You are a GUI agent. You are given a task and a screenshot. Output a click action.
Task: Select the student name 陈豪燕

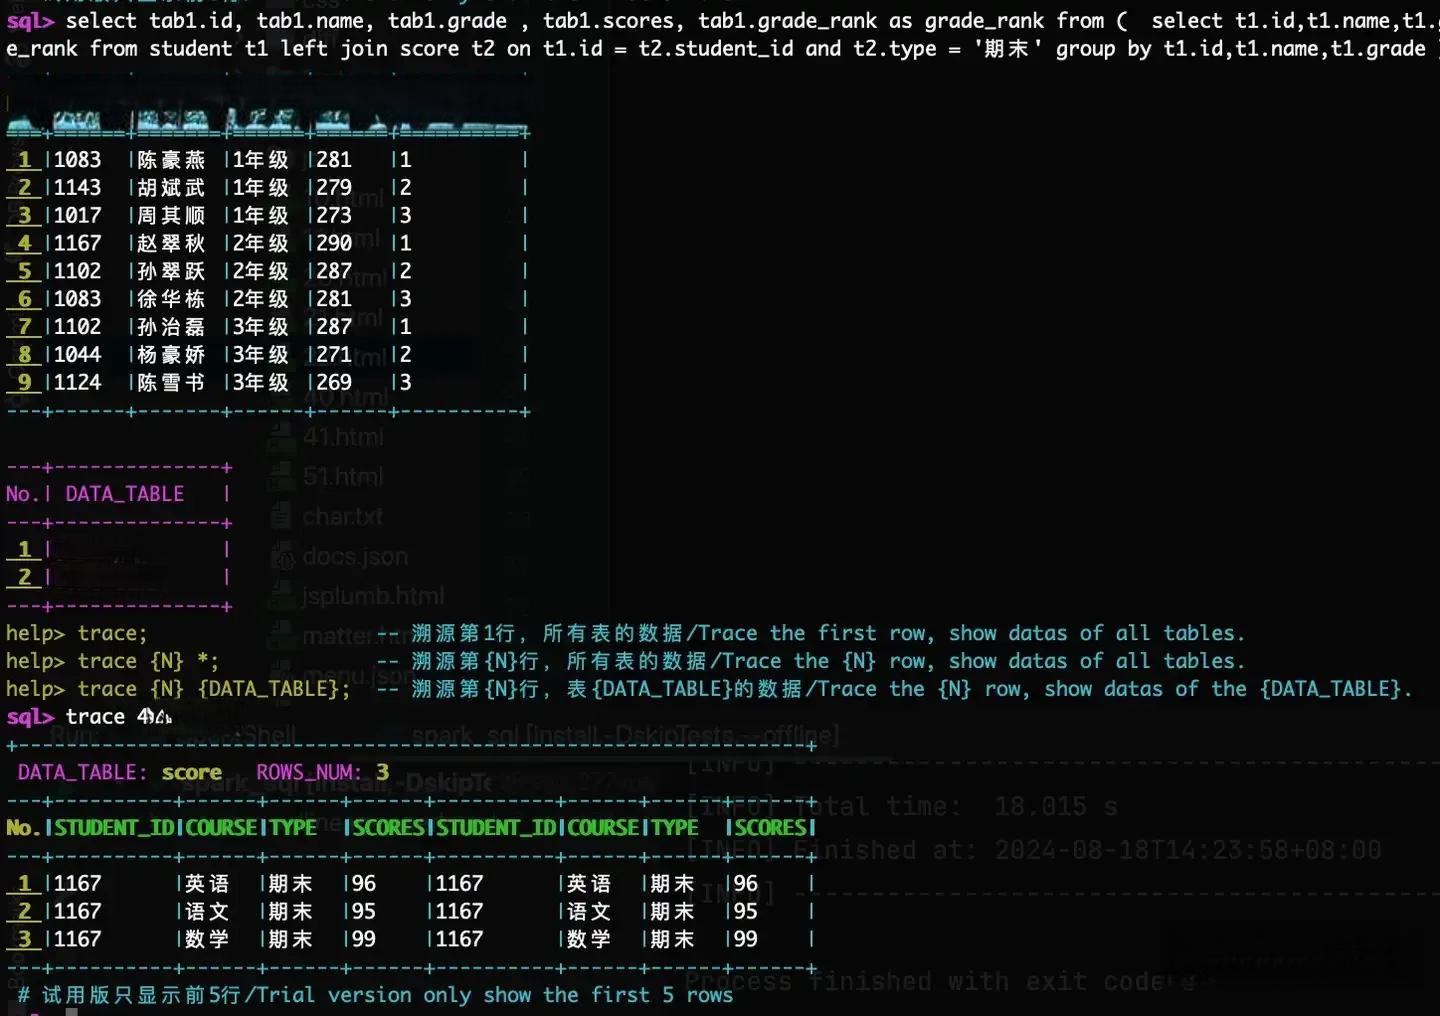point(170,160)
